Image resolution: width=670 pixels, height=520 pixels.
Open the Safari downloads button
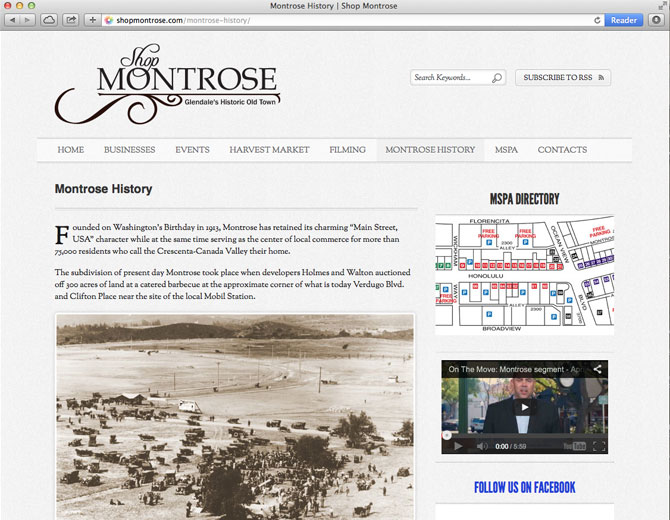(655, 20)
